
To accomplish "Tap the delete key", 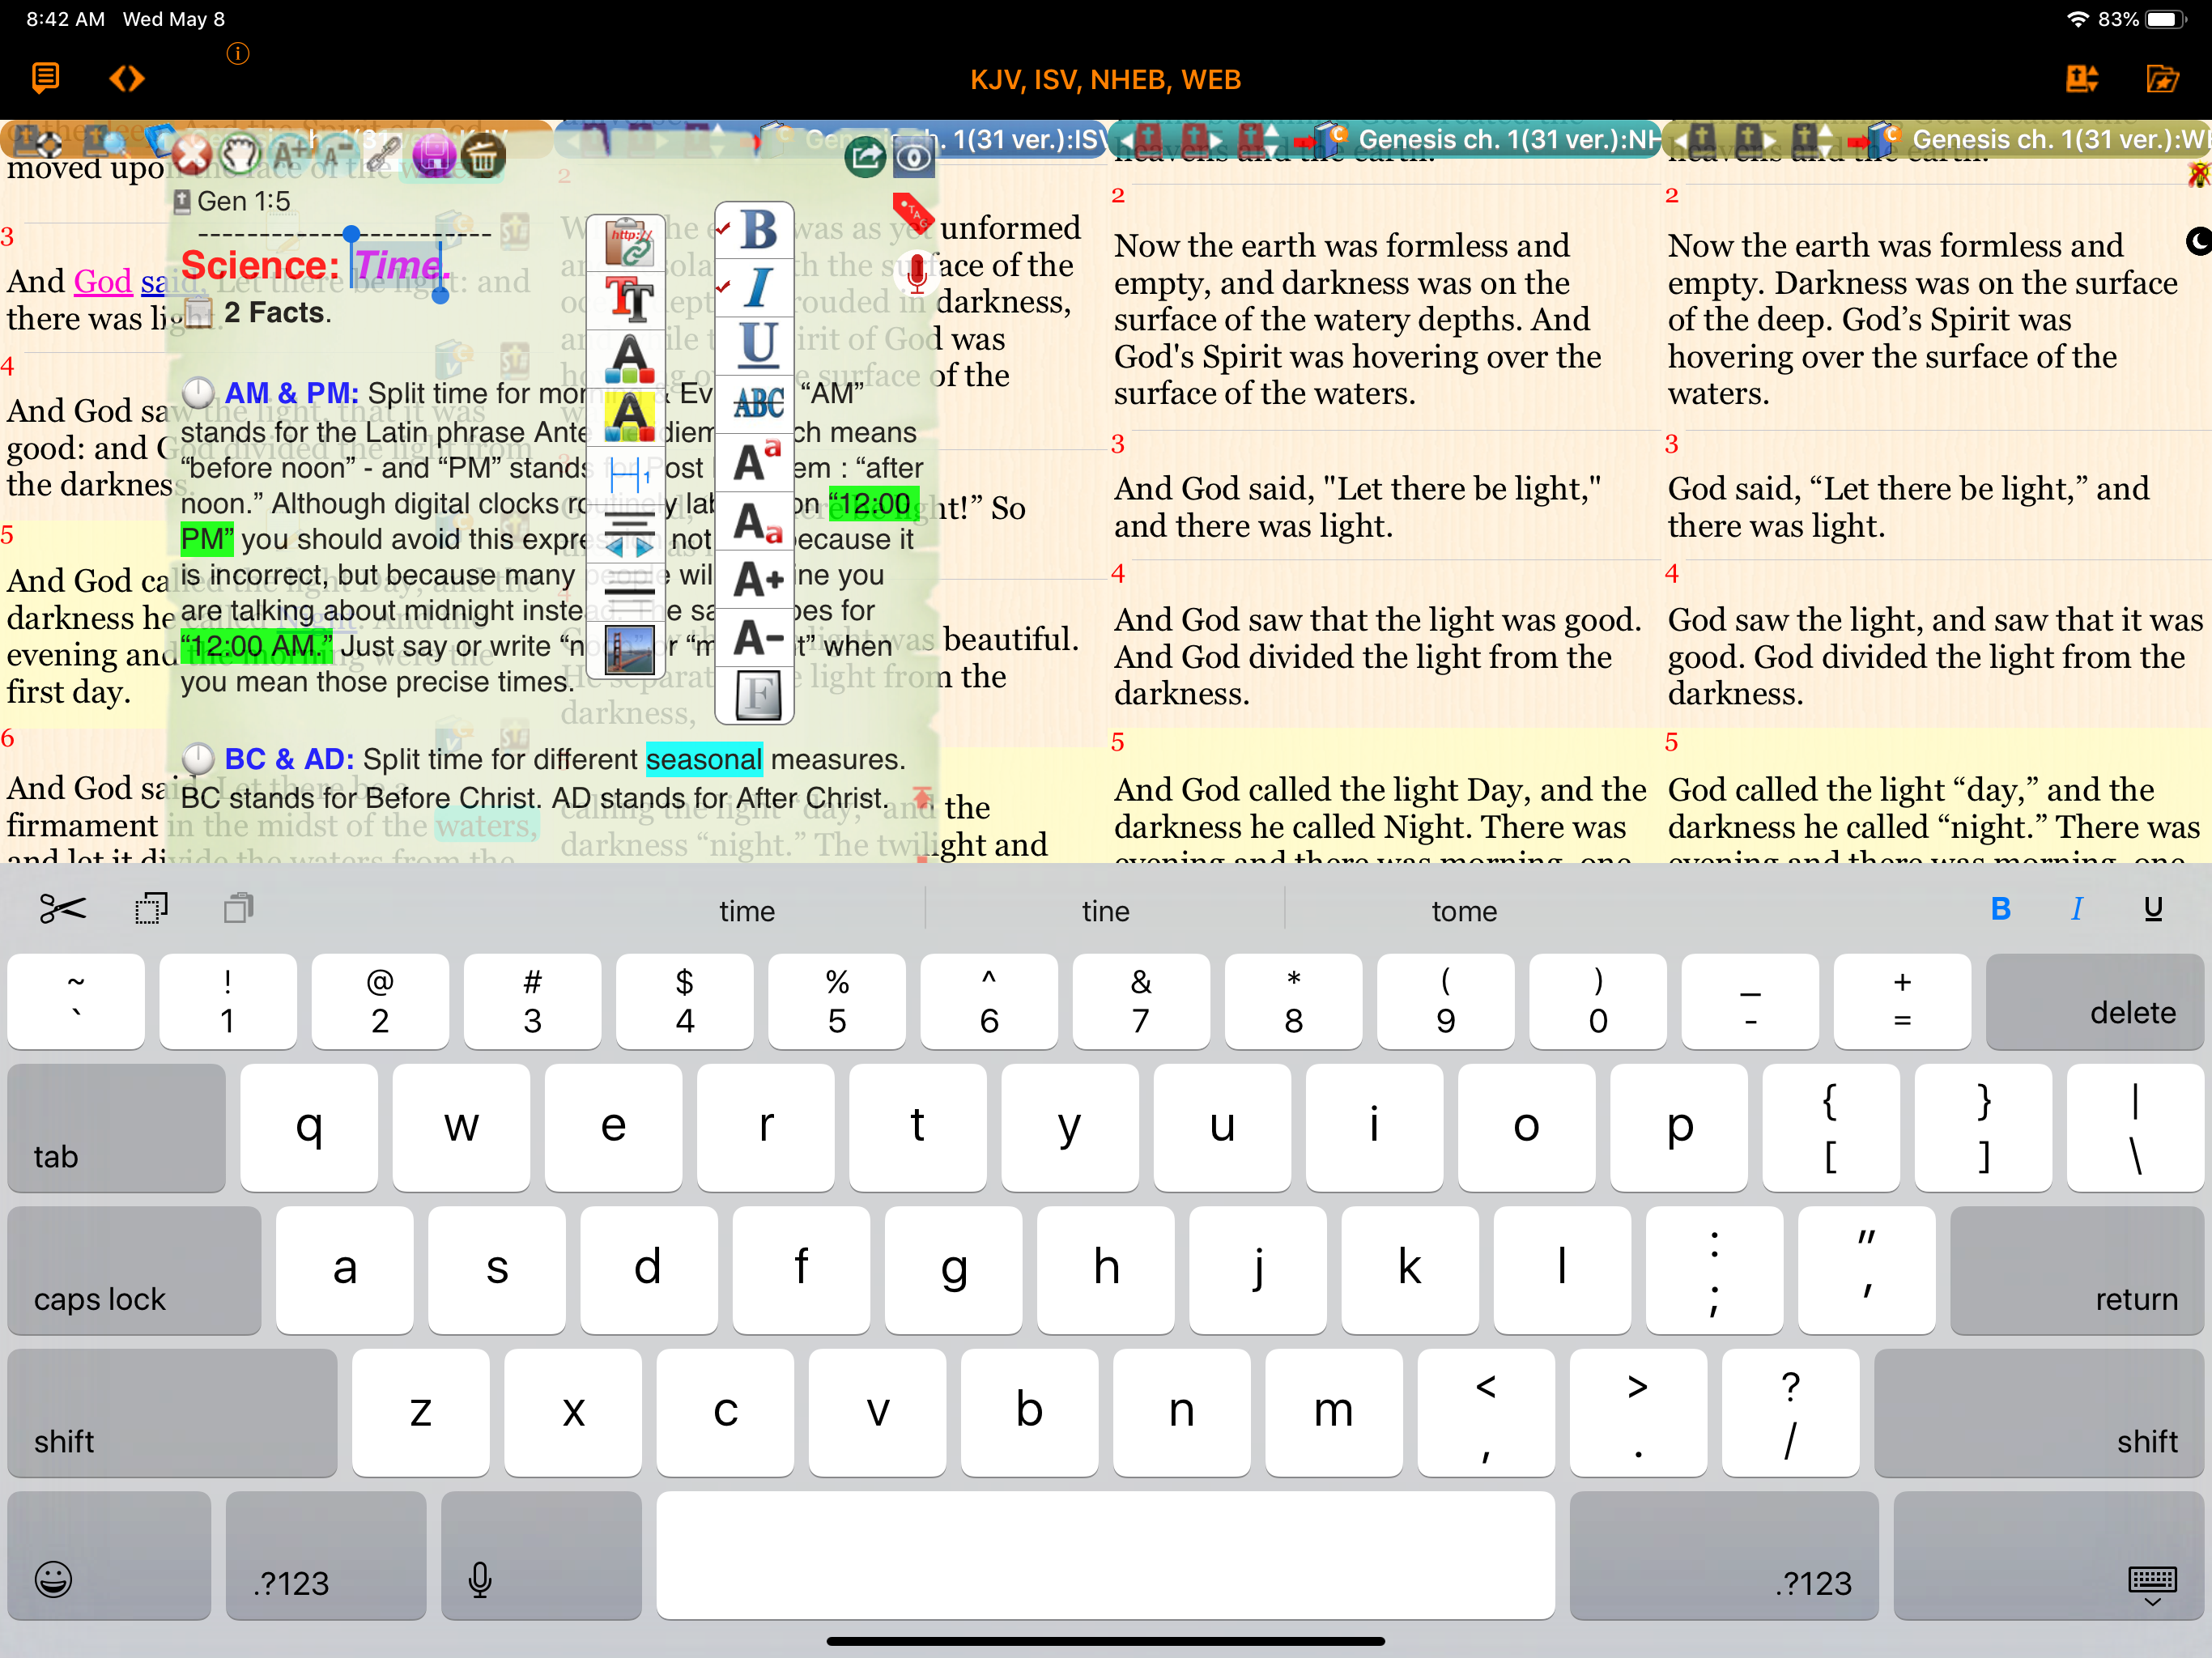I will [2094, 1001].
